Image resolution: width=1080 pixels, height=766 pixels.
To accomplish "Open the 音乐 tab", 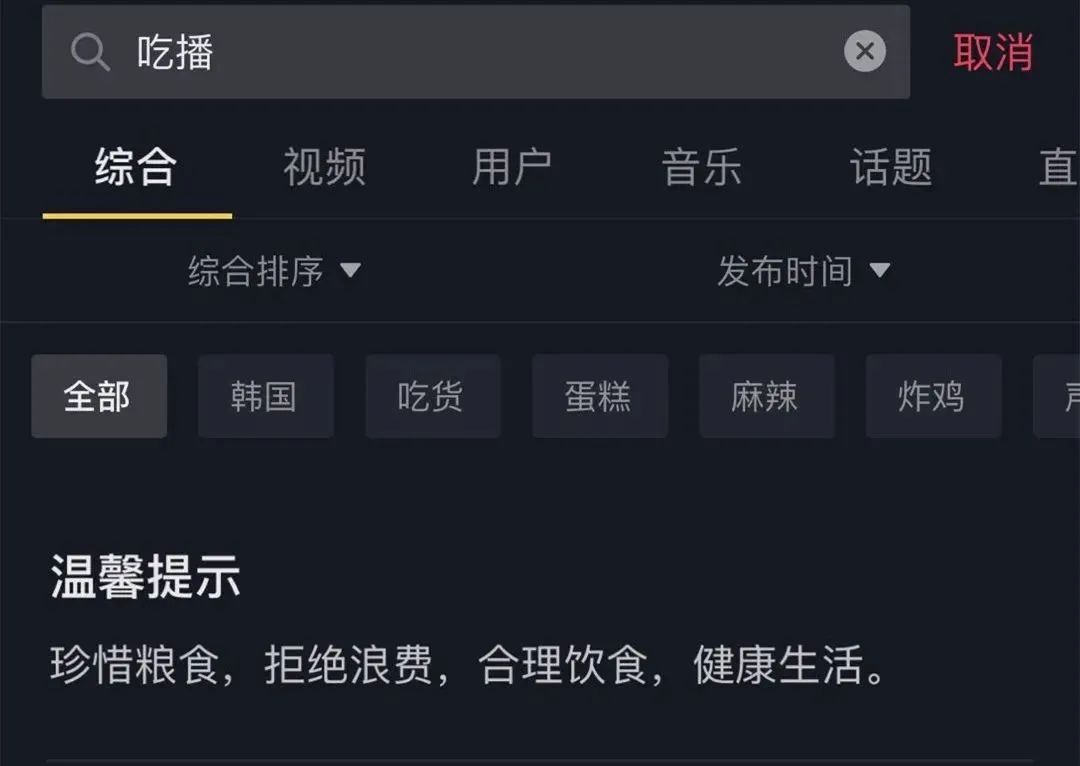I will pyautogui.click(x=701, y=167).
